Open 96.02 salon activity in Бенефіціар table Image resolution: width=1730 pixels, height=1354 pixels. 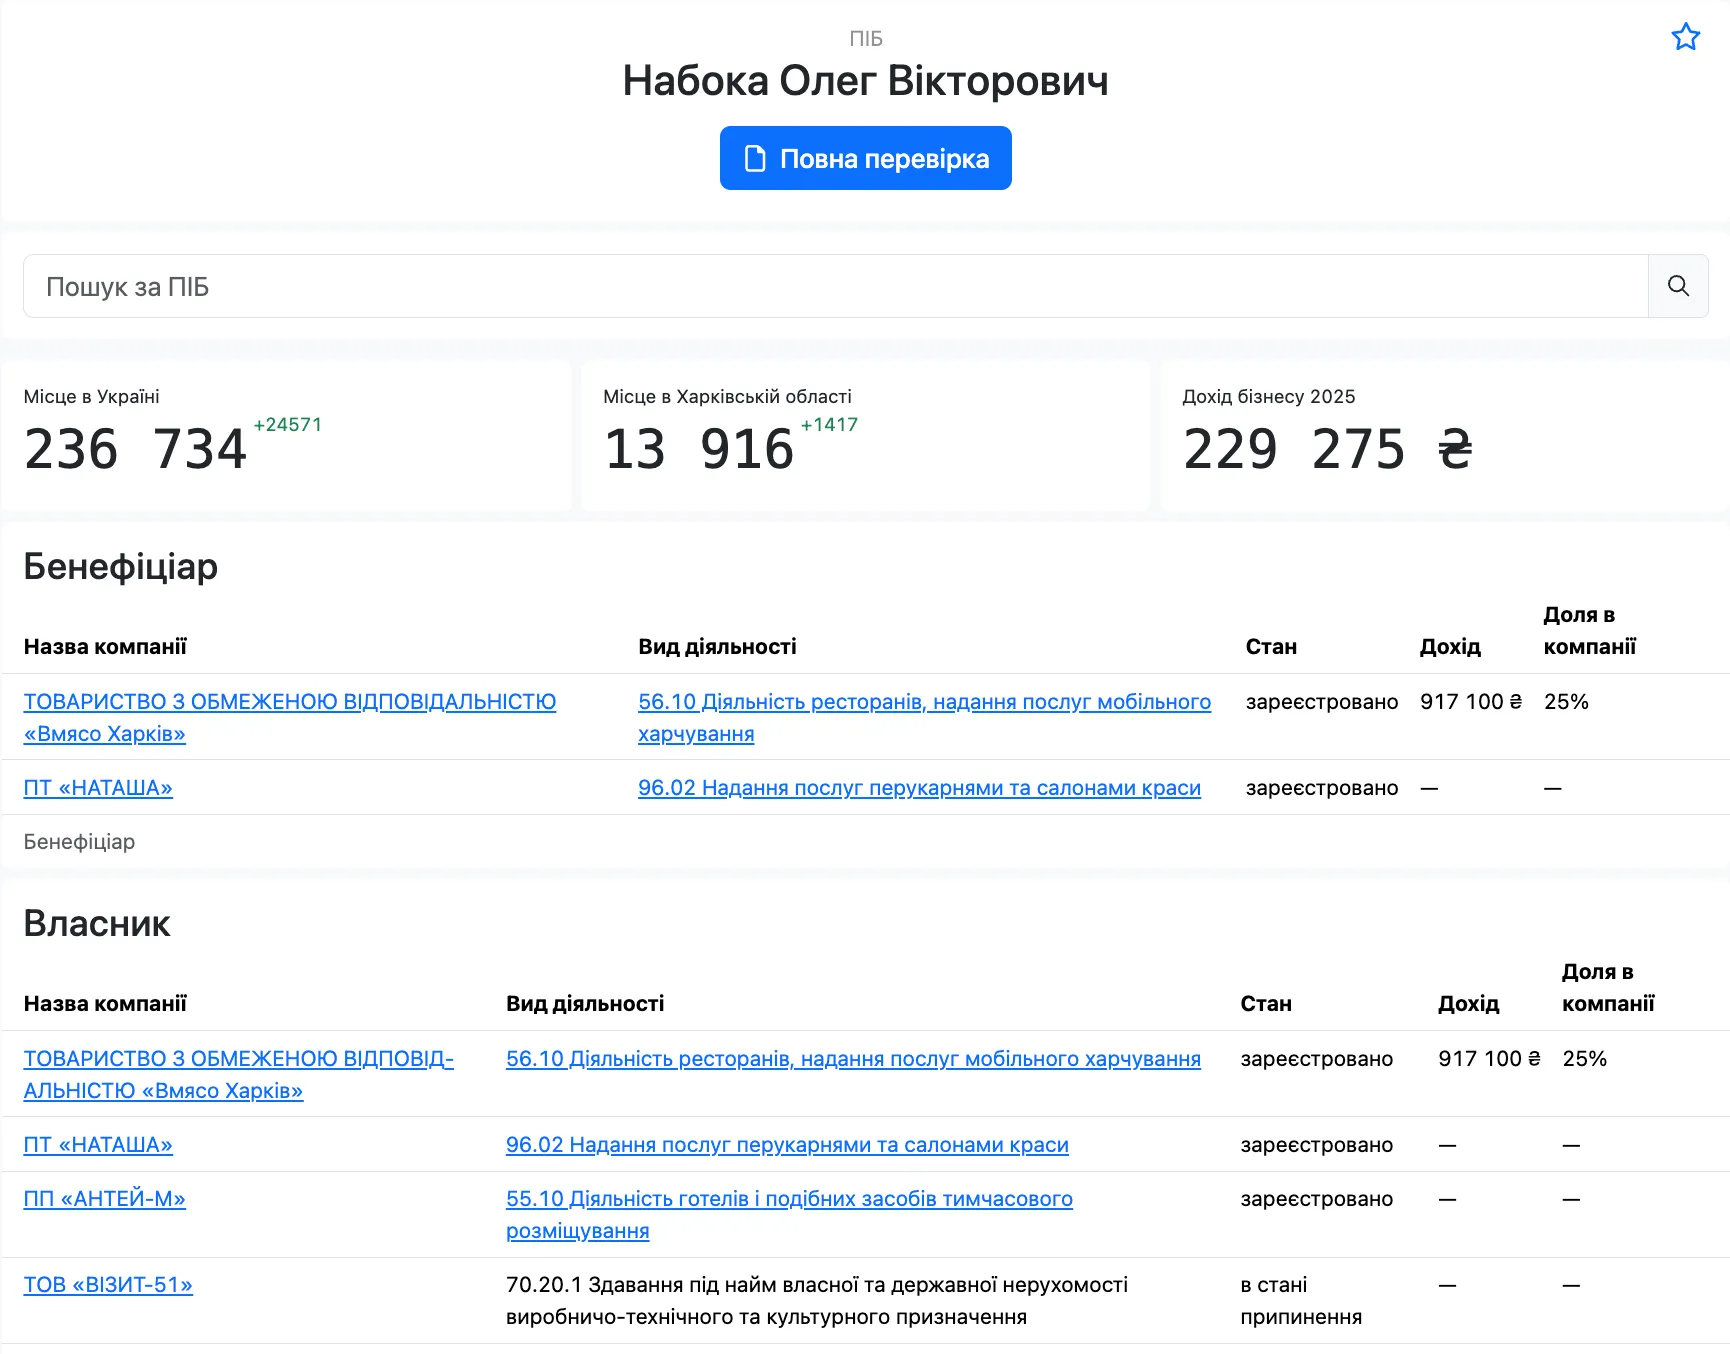919,788
